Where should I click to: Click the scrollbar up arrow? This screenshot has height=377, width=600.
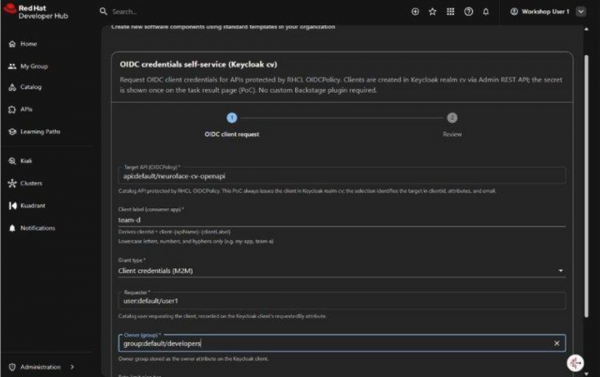(586, 29)
